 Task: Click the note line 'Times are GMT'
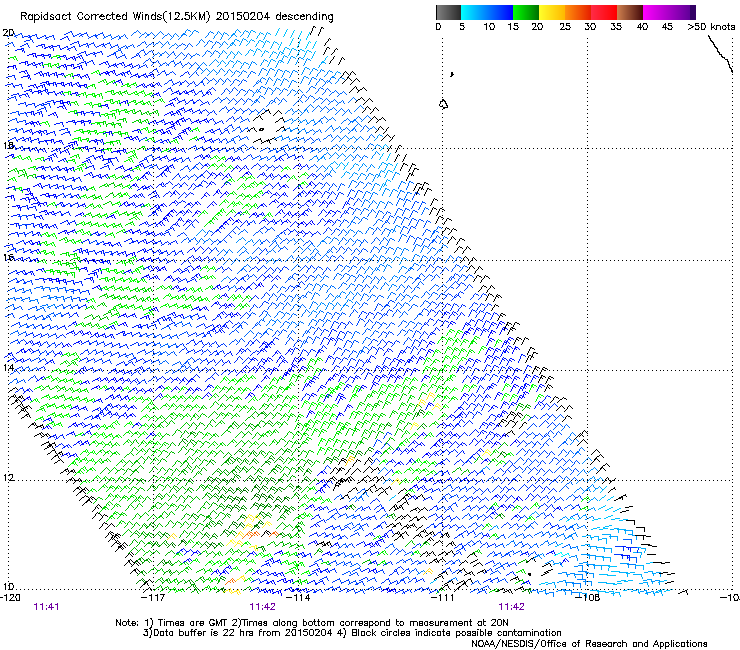point(190,623)
